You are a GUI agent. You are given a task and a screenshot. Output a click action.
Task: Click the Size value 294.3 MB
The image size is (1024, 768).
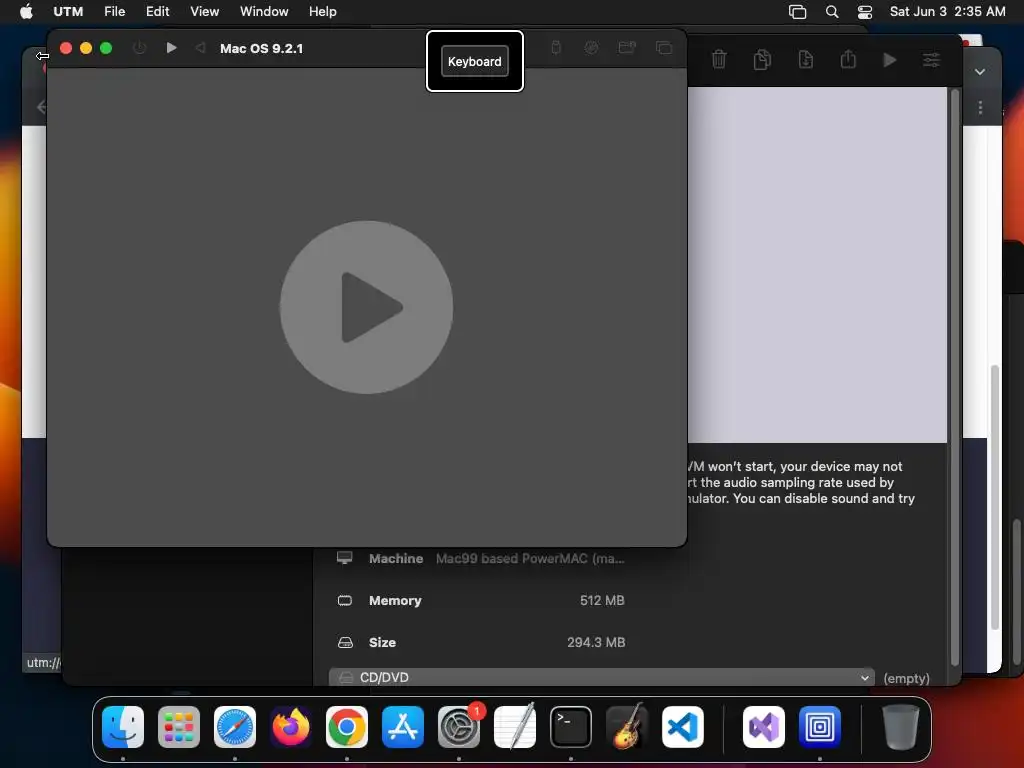tap(596, 642)
